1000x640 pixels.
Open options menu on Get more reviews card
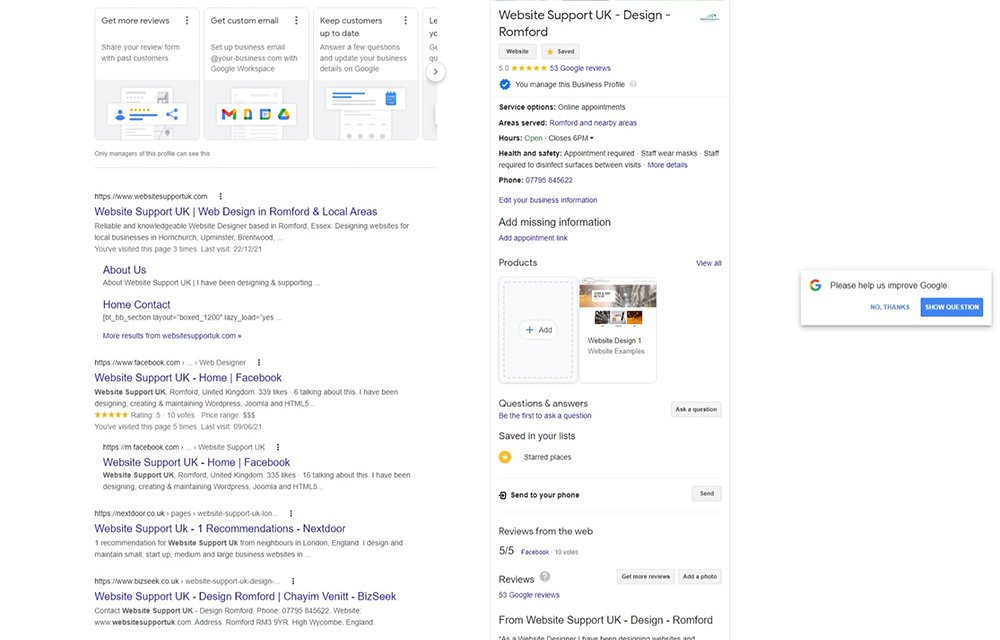pyautogui.click(x=187, y=20)
